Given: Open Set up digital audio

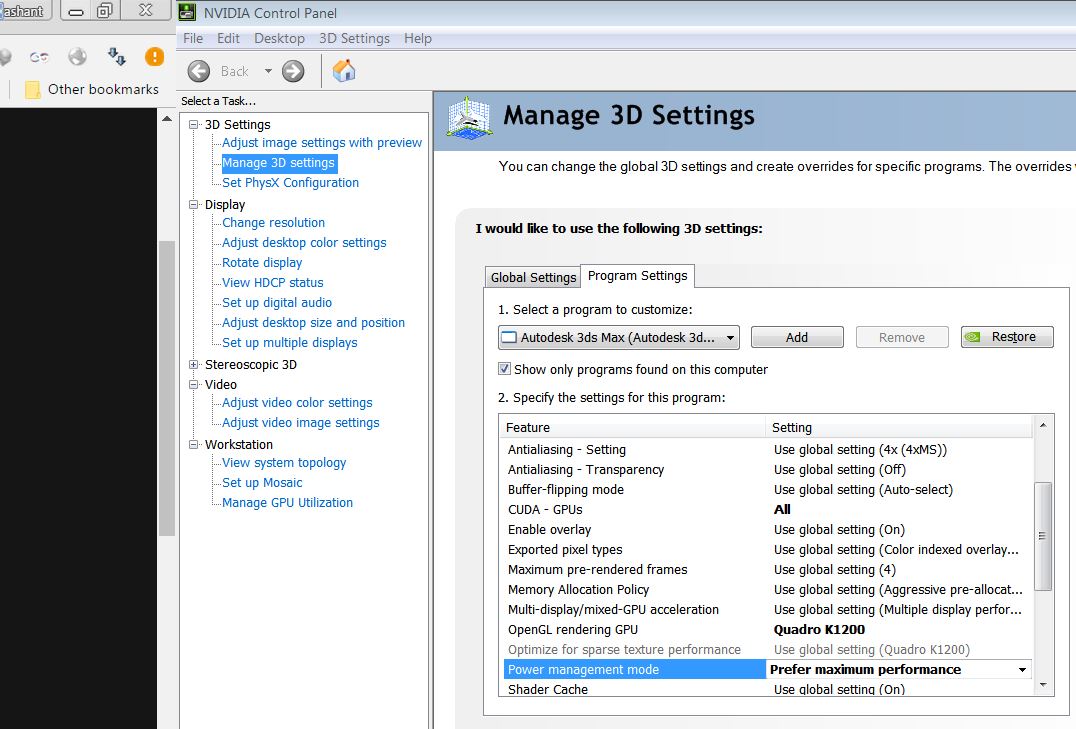Looking at the screenshot, I should coord(277,302).
